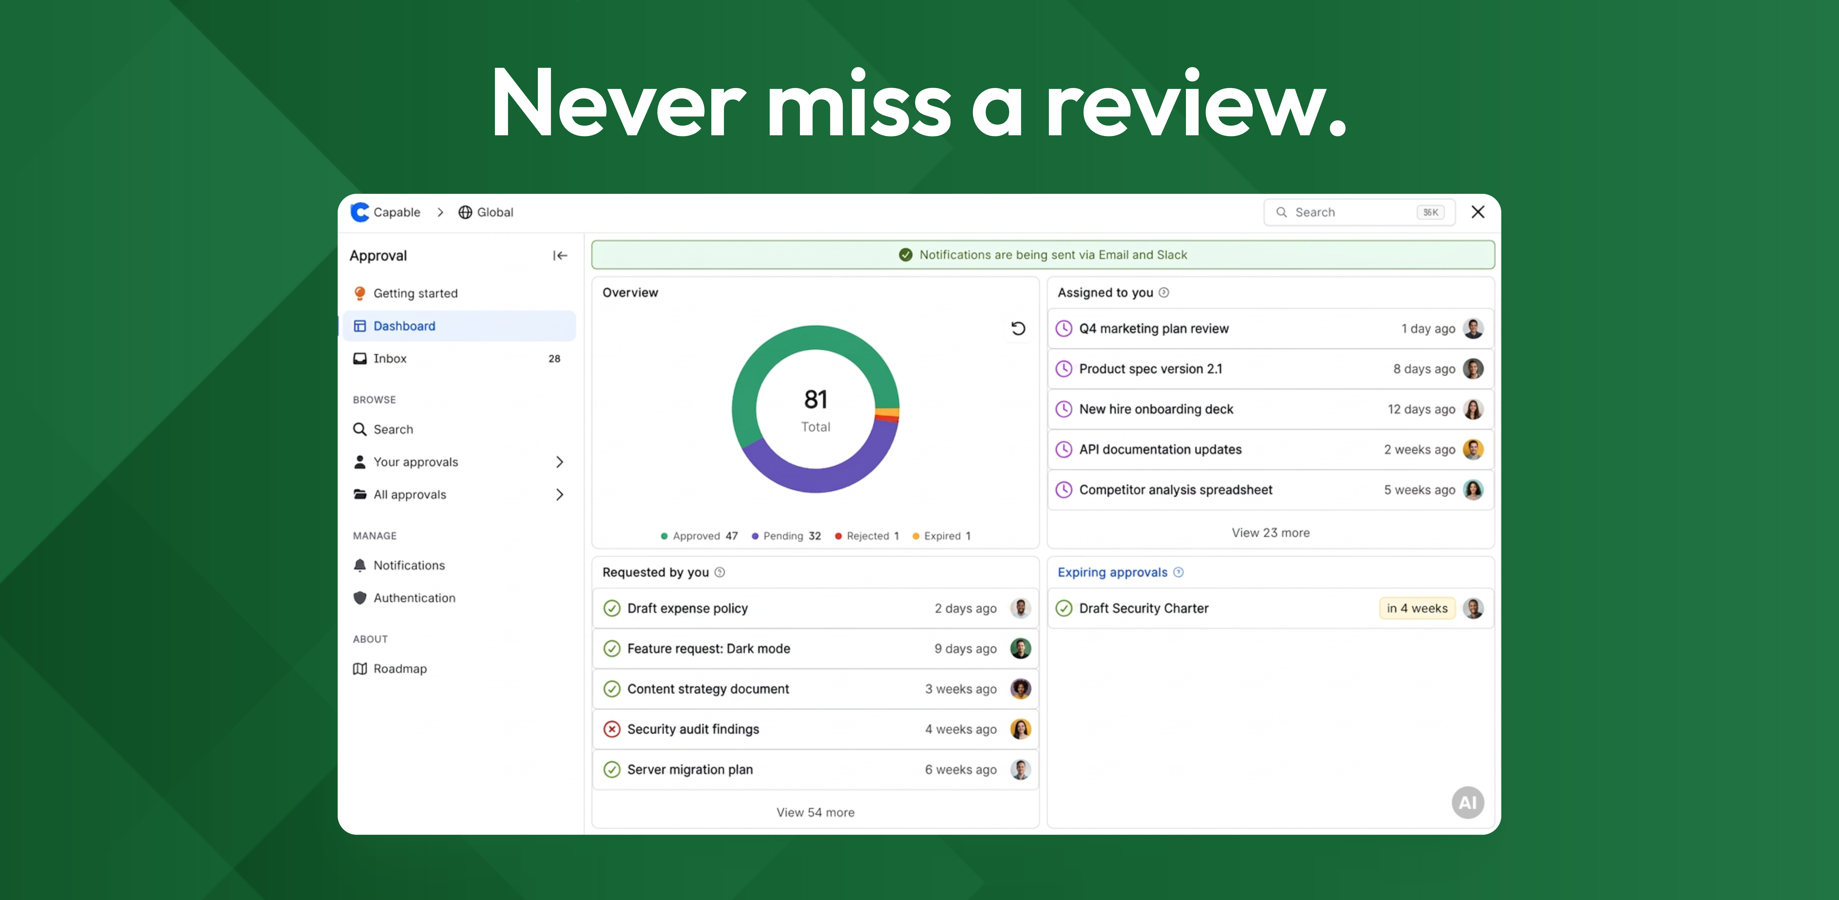Open Authentication settings

coord(459,598)
